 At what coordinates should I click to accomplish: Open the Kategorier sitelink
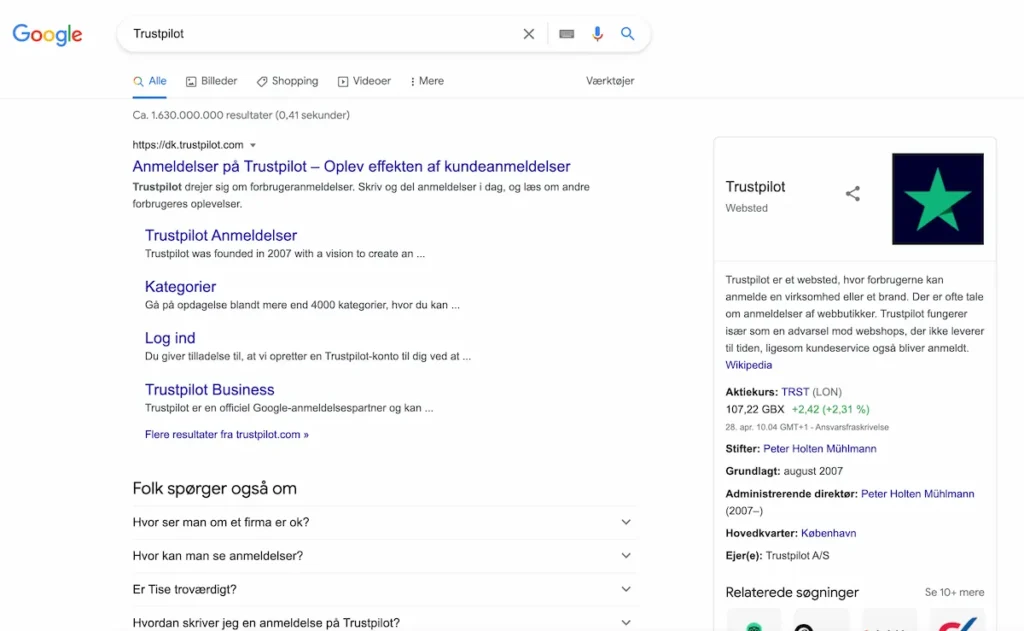pyautogui.click(x=180, y=286)
